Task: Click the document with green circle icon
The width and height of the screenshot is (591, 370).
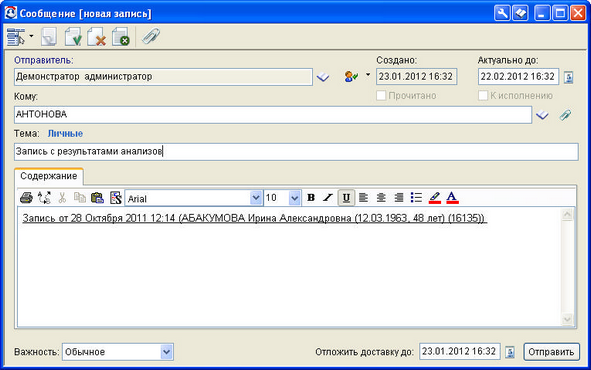Action: [121, 37]
